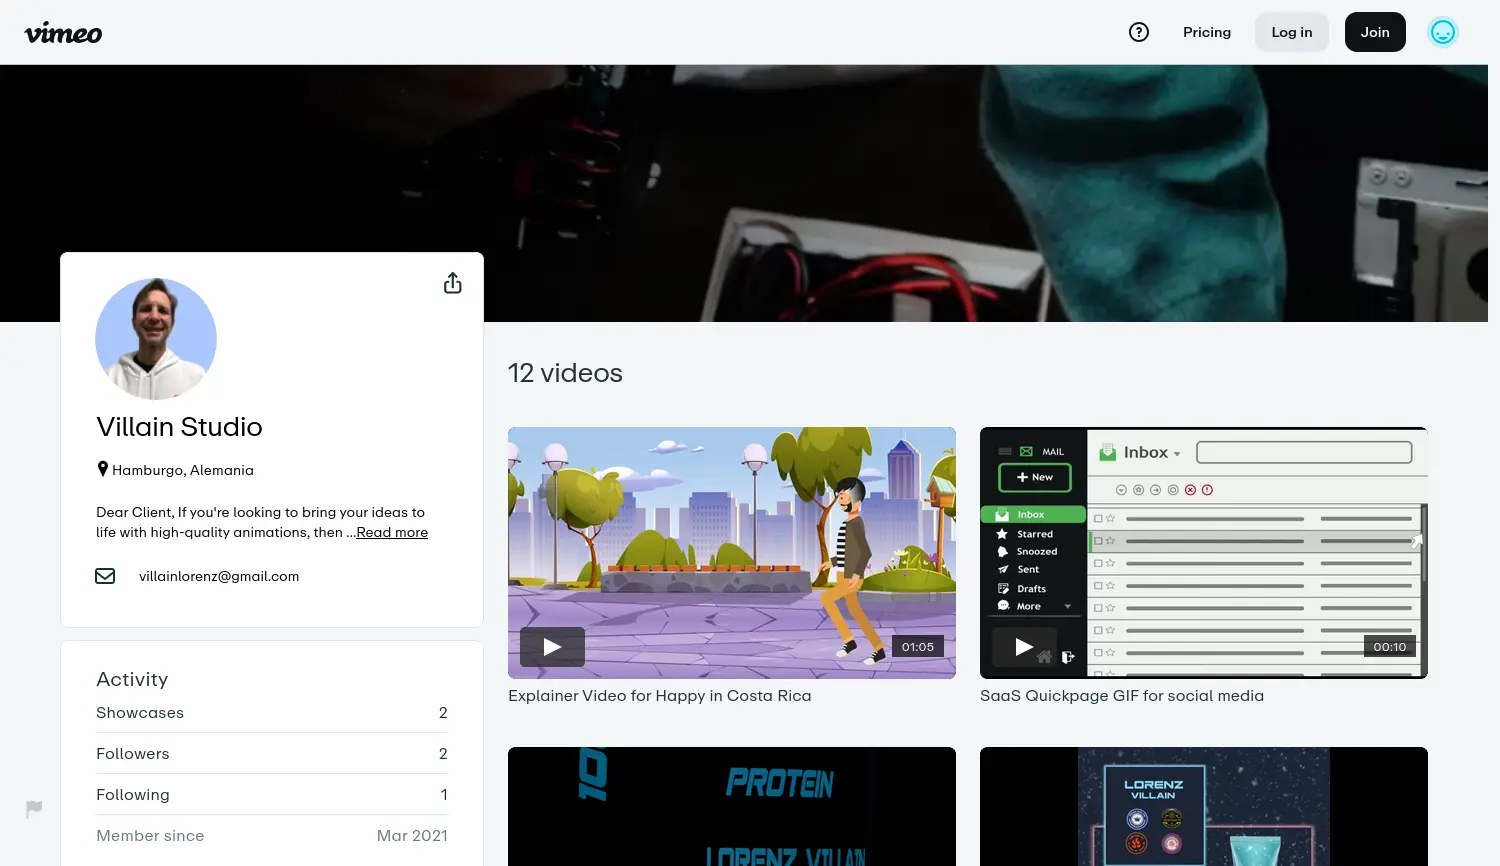This screenshot has width=1500, height=866.
Task: Click the location pin icon under Villain Studio
Action: (x=103, y=468)
